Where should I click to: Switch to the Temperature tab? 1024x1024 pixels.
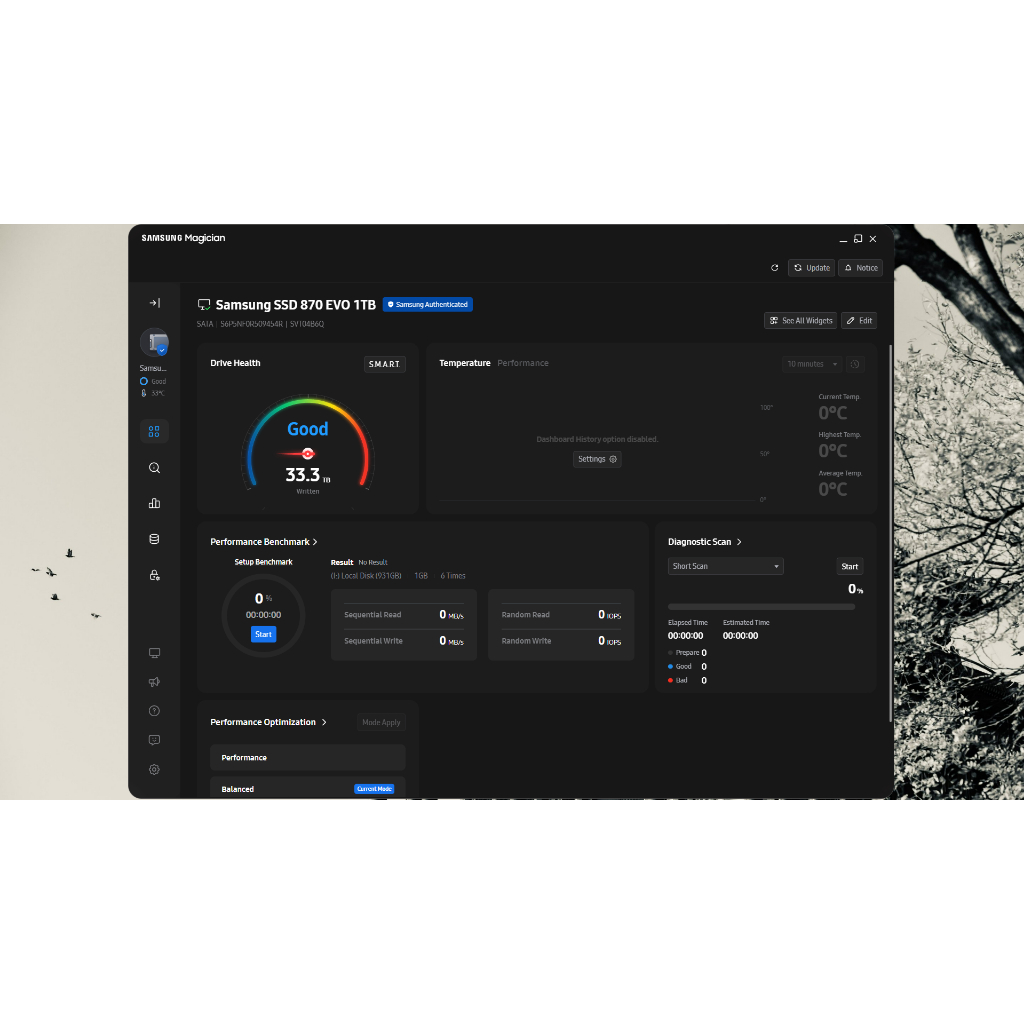point(464,363)
